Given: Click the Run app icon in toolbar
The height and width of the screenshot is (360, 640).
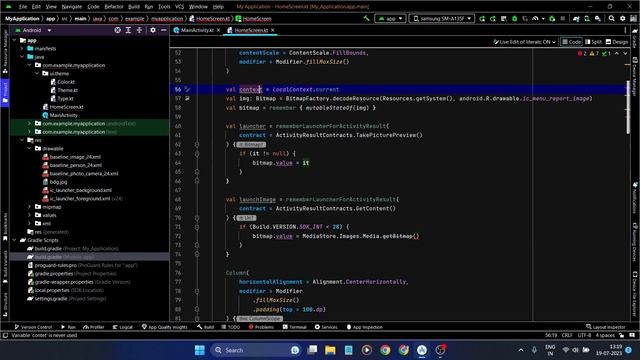Looking at the screenshot, I should pyautogui.click(x=482, y=18).
